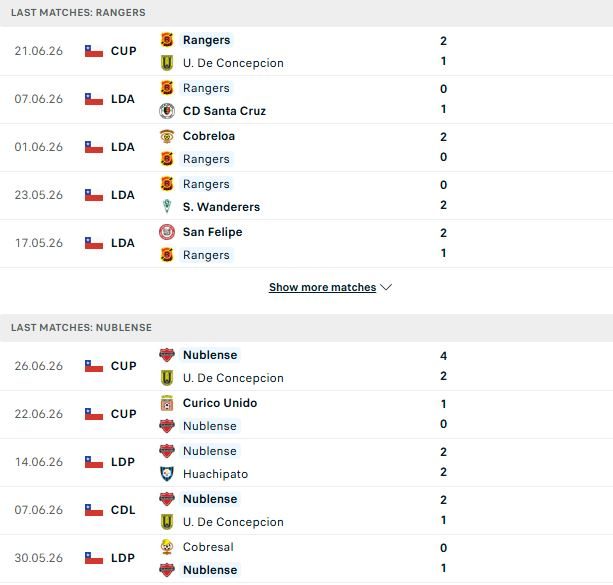Screen dimensions: 613x585
Task: Select the Last Matches: Nublense section header
Action: (x=306, y=328)
